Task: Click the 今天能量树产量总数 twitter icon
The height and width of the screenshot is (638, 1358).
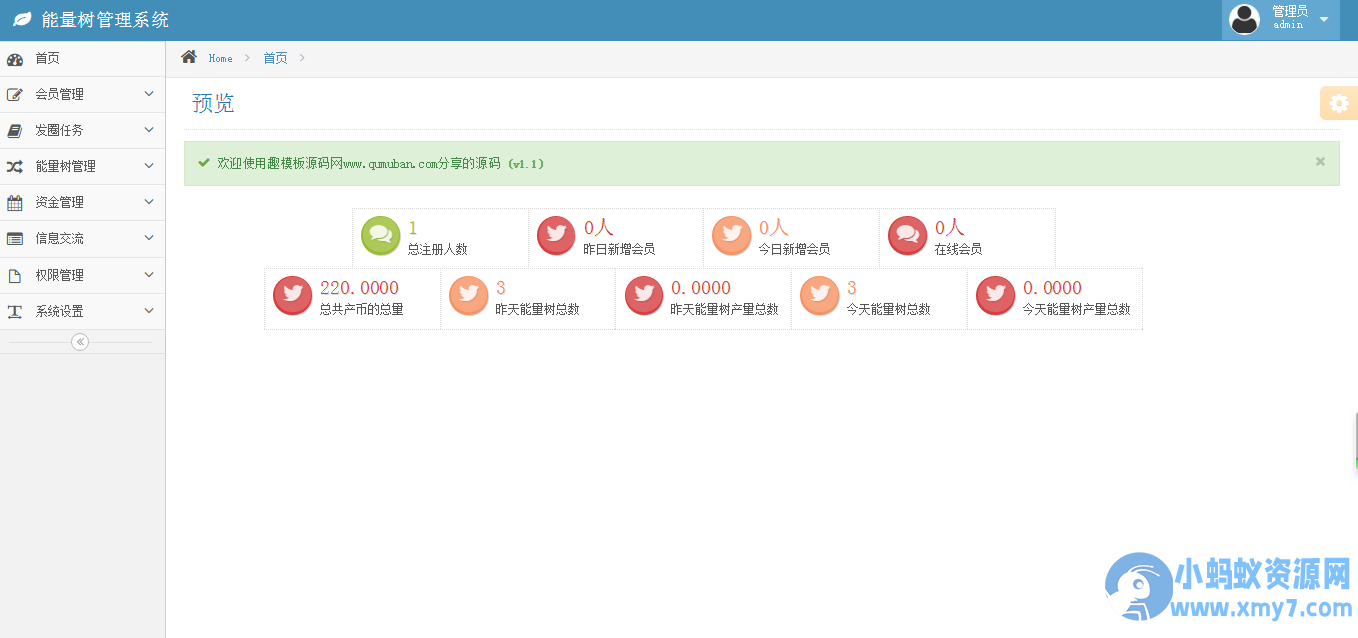Action: (x=995, y=296)
